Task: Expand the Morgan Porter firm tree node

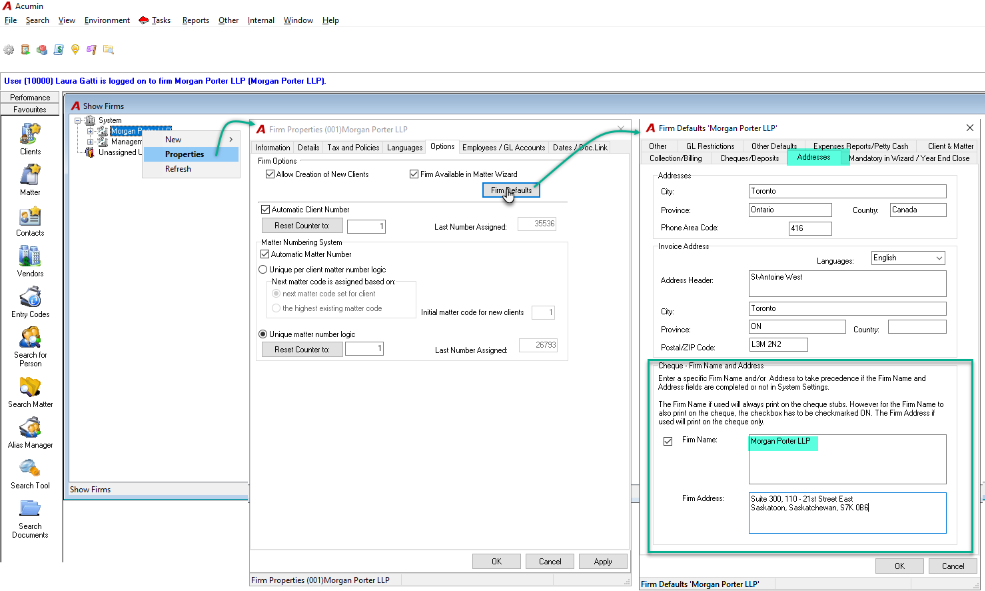Action: (x=90, y=131)
